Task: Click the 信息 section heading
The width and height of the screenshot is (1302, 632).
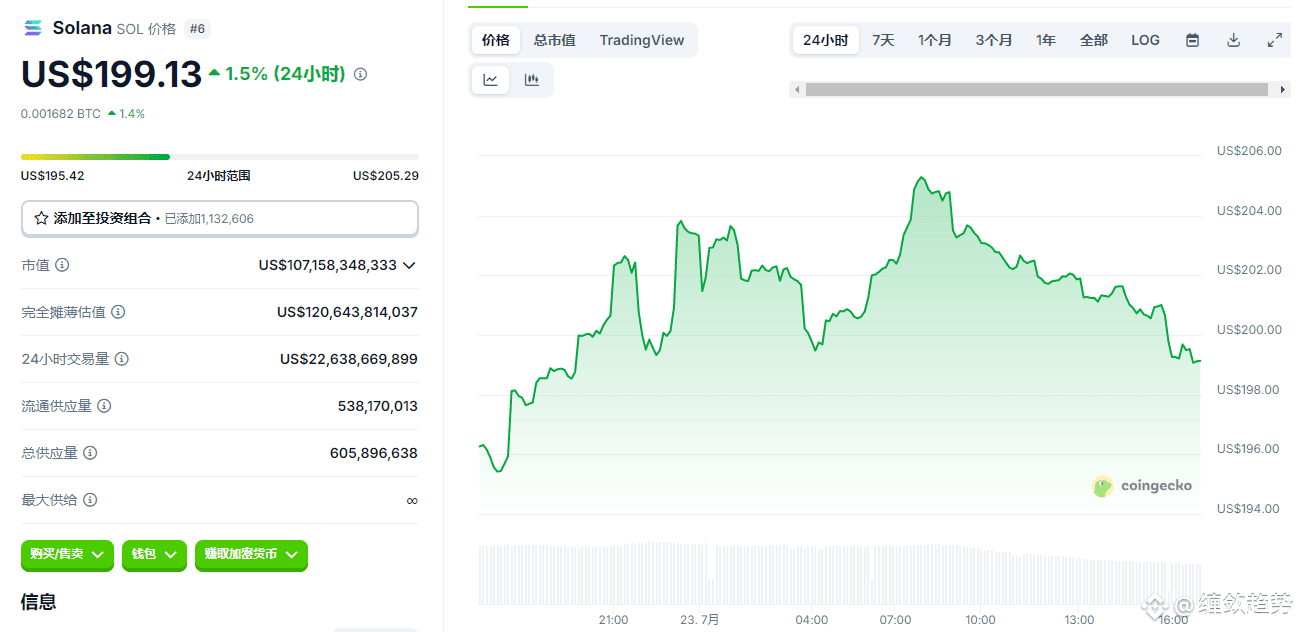Action: click(38, 602)
